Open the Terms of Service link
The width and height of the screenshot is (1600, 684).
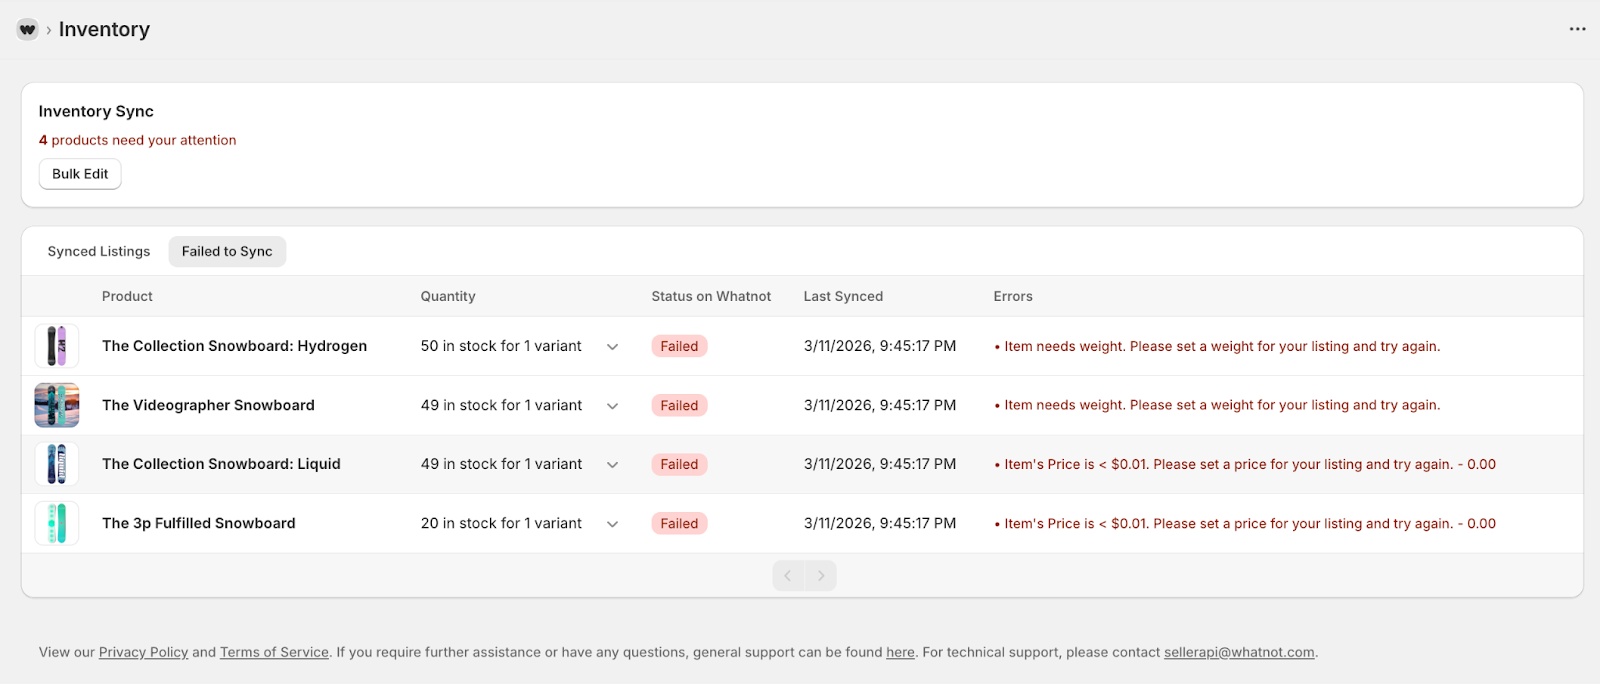tap(274, 652)
